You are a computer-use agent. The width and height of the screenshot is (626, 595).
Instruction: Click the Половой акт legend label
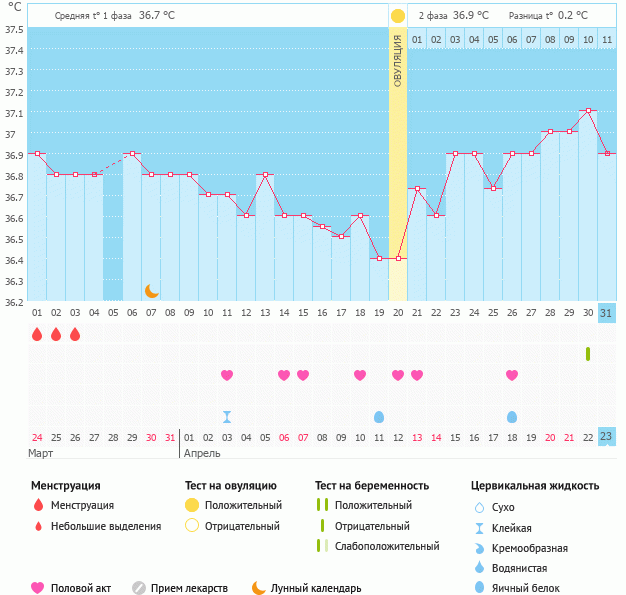pyautogui.click(x=83, y=589)
